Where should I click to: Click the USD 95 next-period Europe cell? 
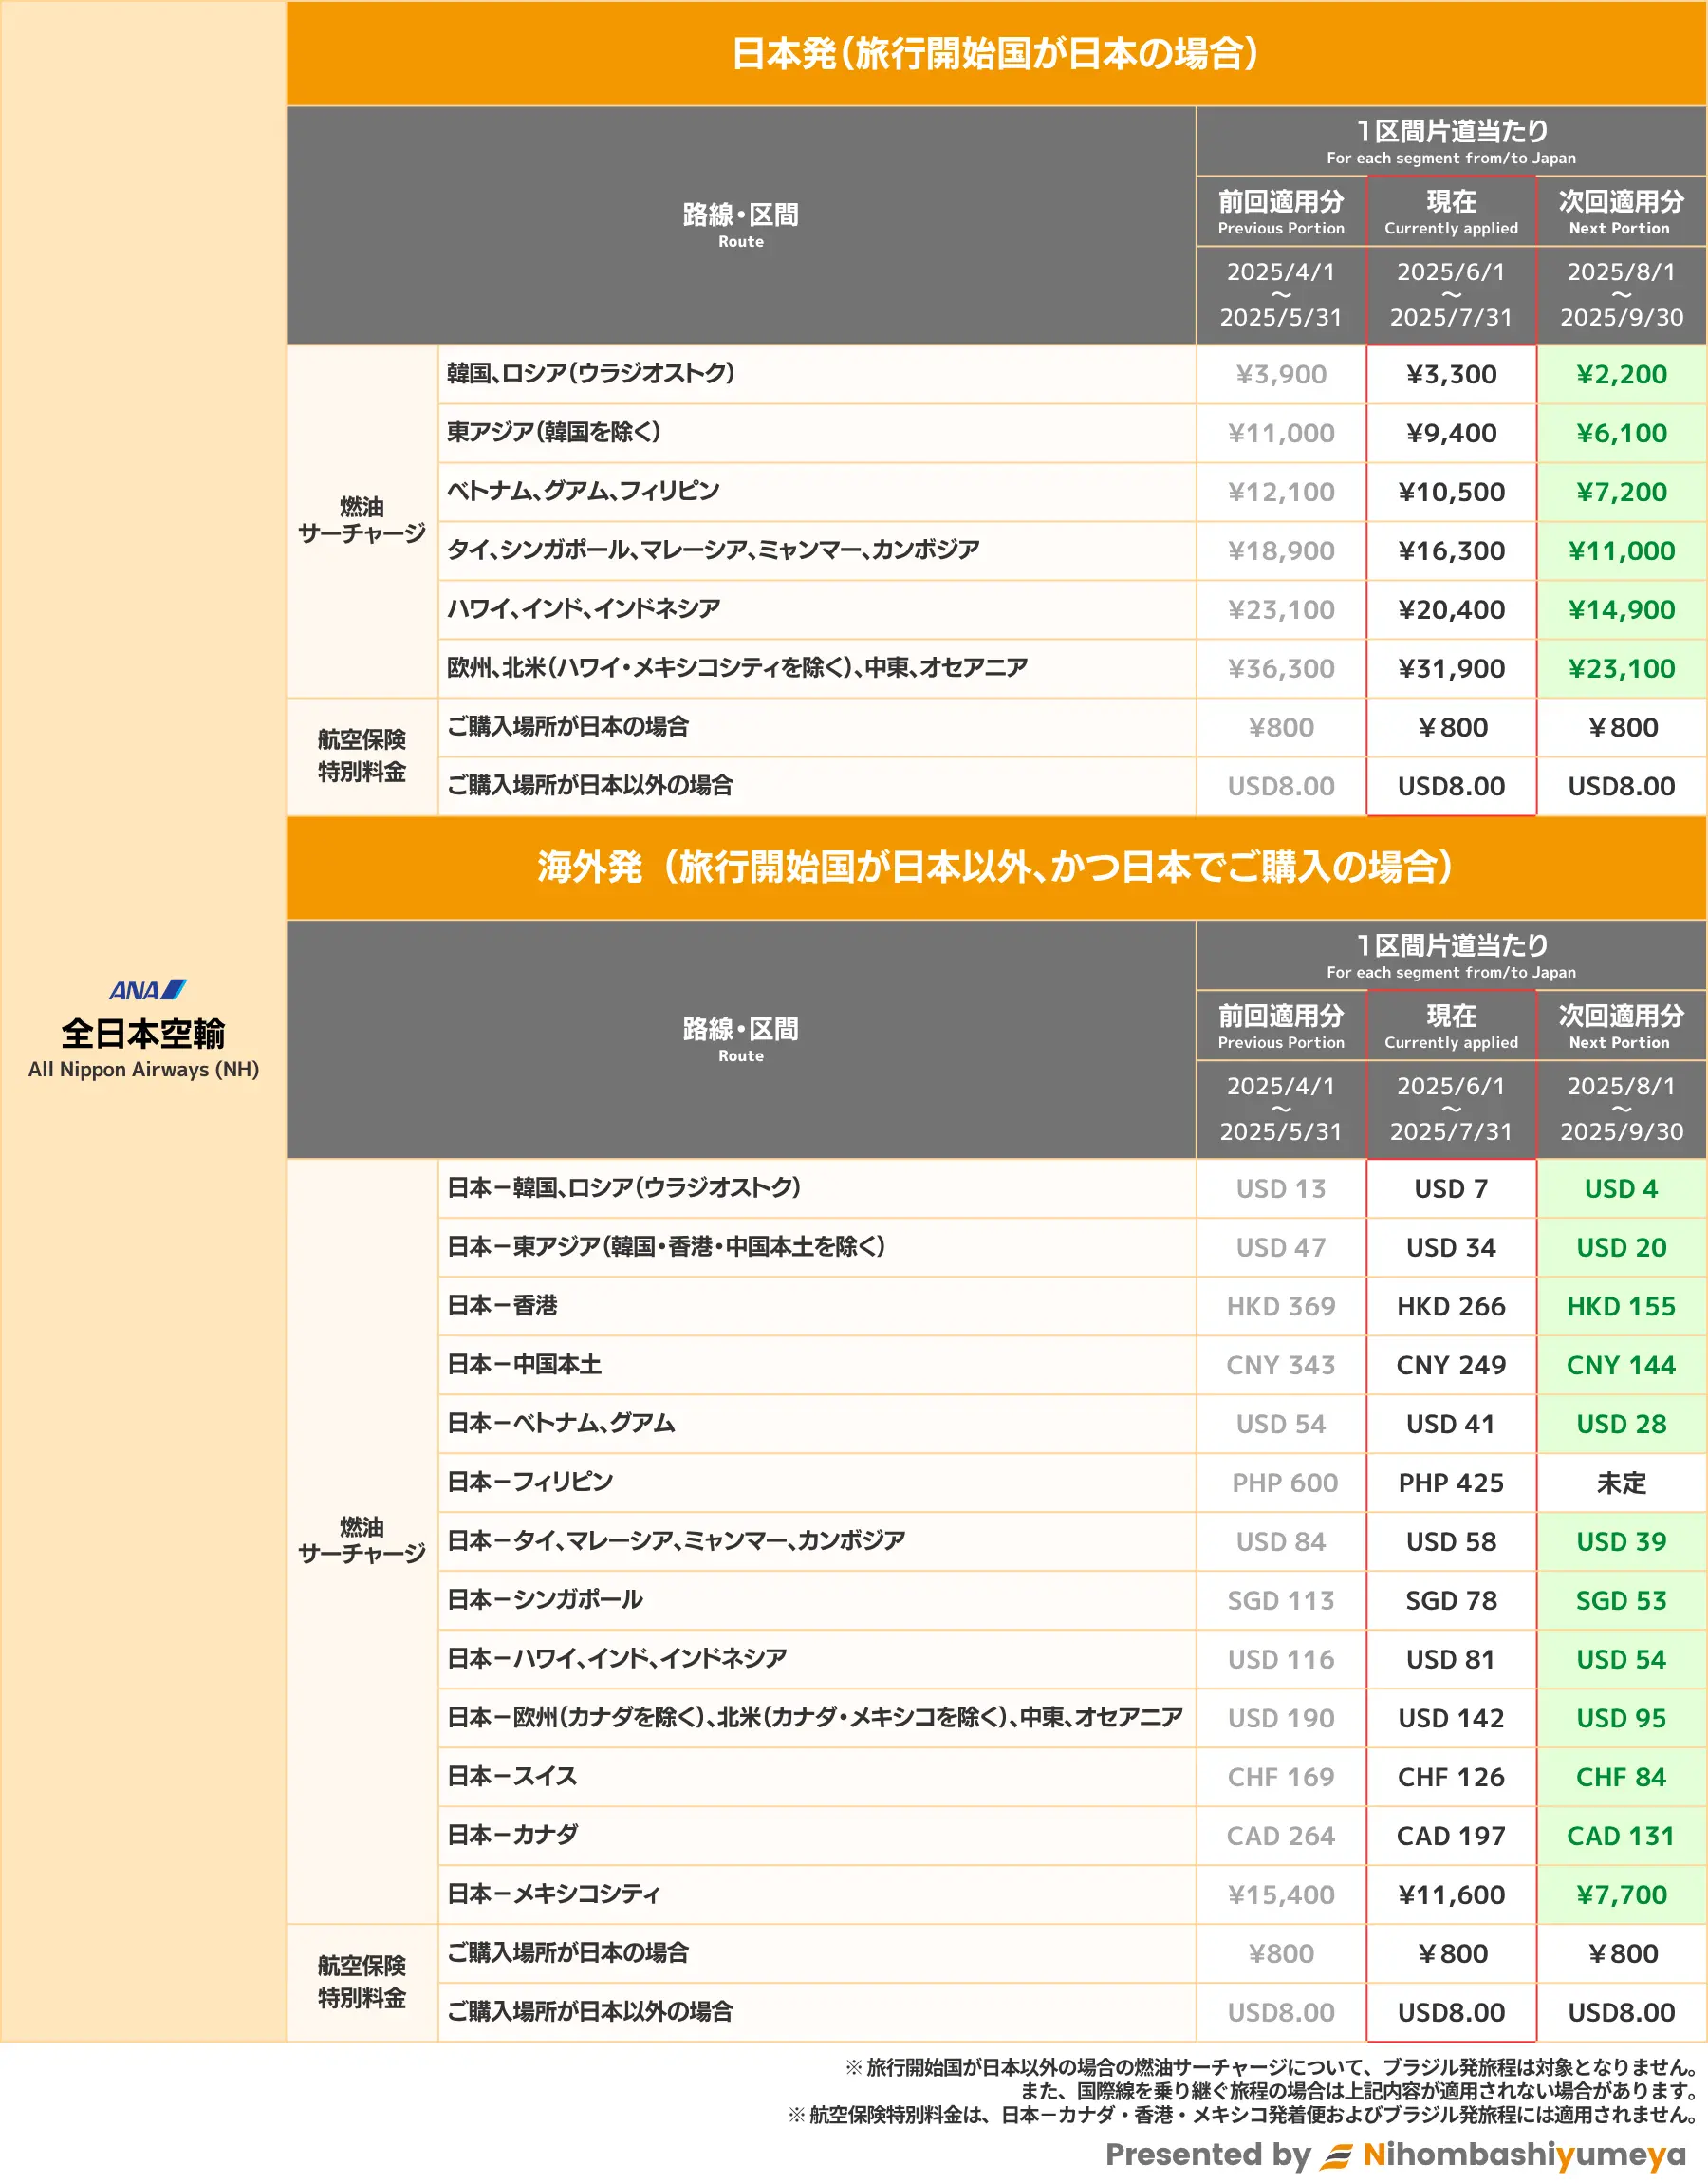tap(1621, 1719)
